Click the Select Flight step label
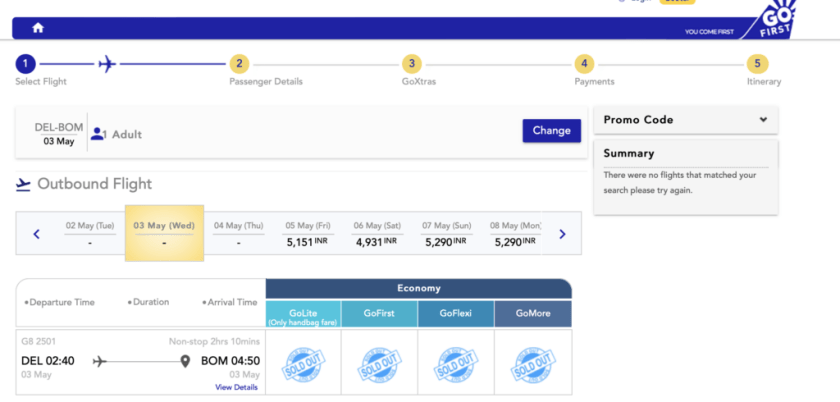The width and height of the screenshot is (840, 402). 41,82
